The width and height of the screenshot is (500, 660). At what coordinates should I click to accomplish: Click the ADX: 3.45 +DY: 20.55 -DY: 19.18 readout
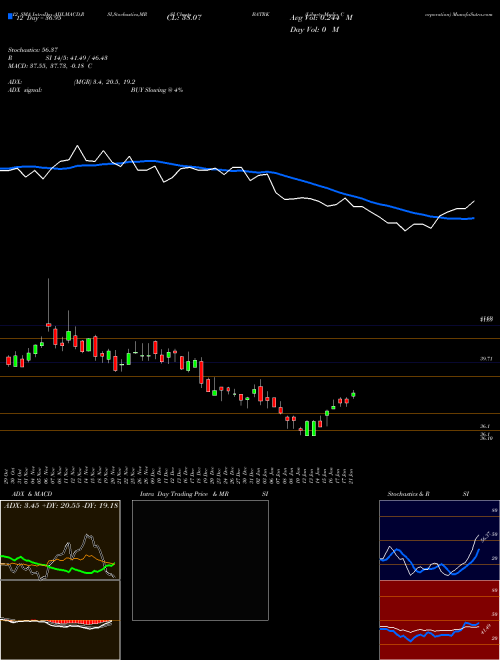click(x=61, y=505)
